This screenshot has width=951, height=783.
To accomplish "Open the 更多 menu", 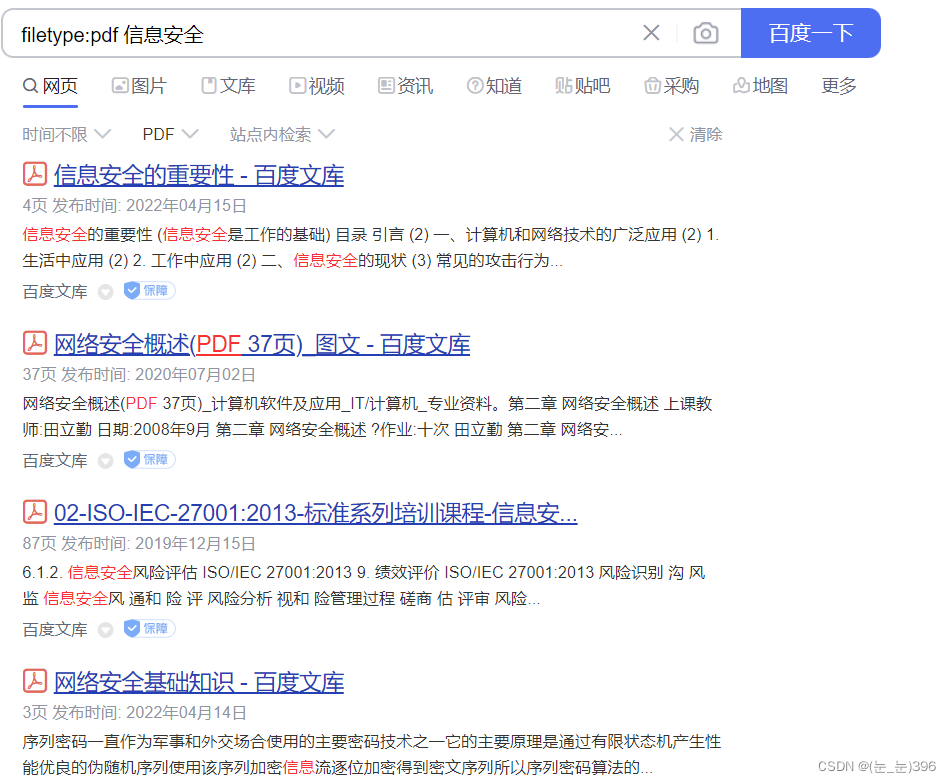I will click(x=839, y=86).
